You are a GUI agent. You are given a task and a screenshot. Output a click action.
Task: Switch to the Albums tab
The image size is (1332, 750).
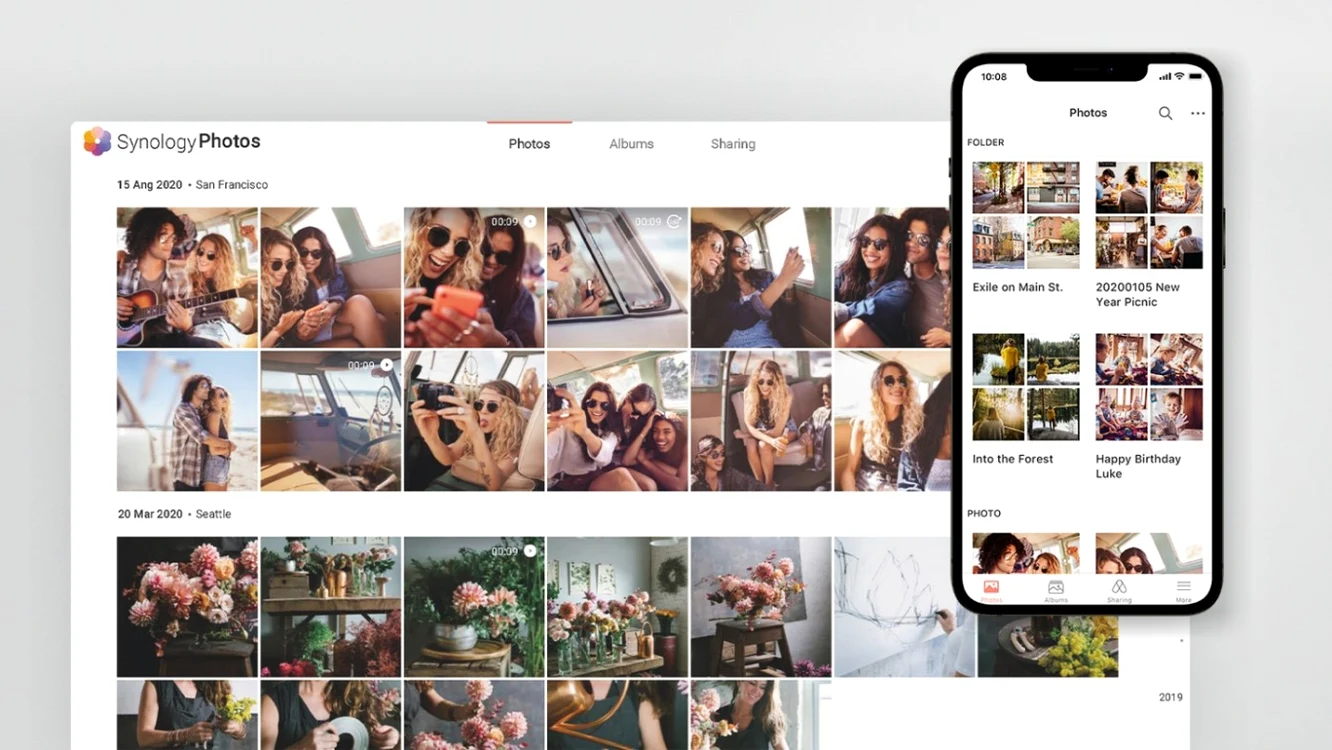(631, 144)
